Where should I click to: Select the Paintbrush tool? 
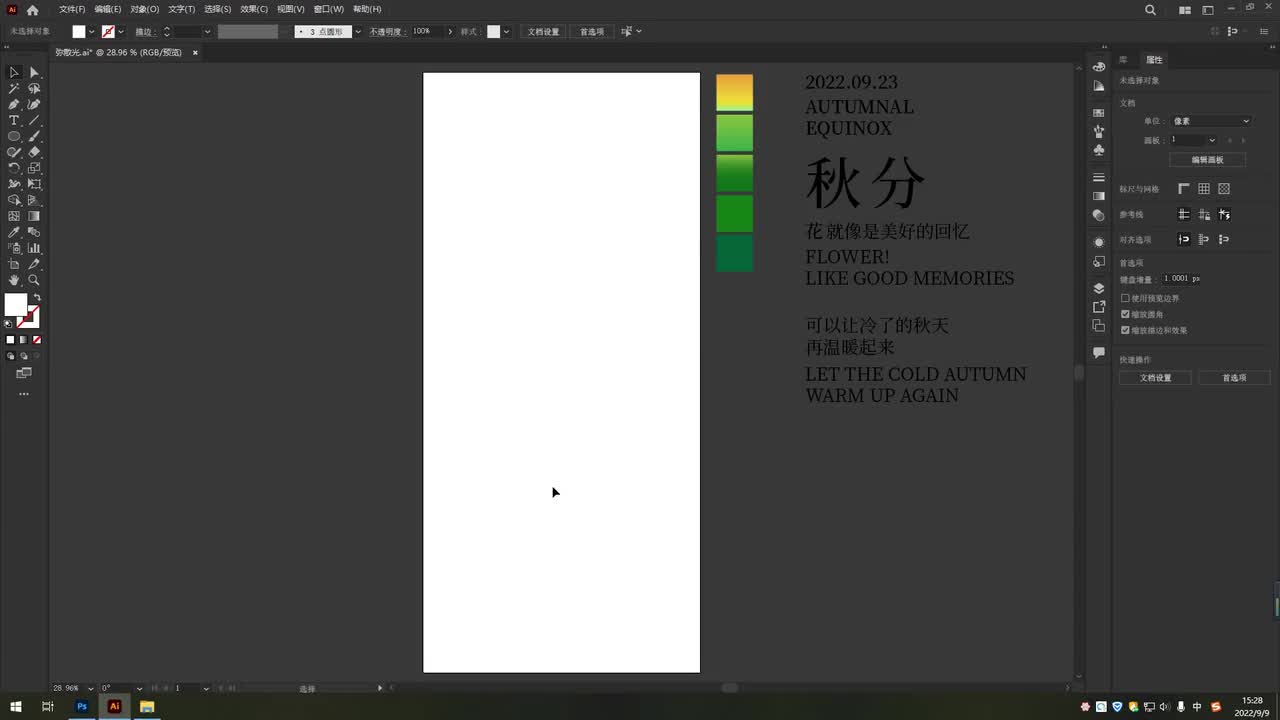34,136
